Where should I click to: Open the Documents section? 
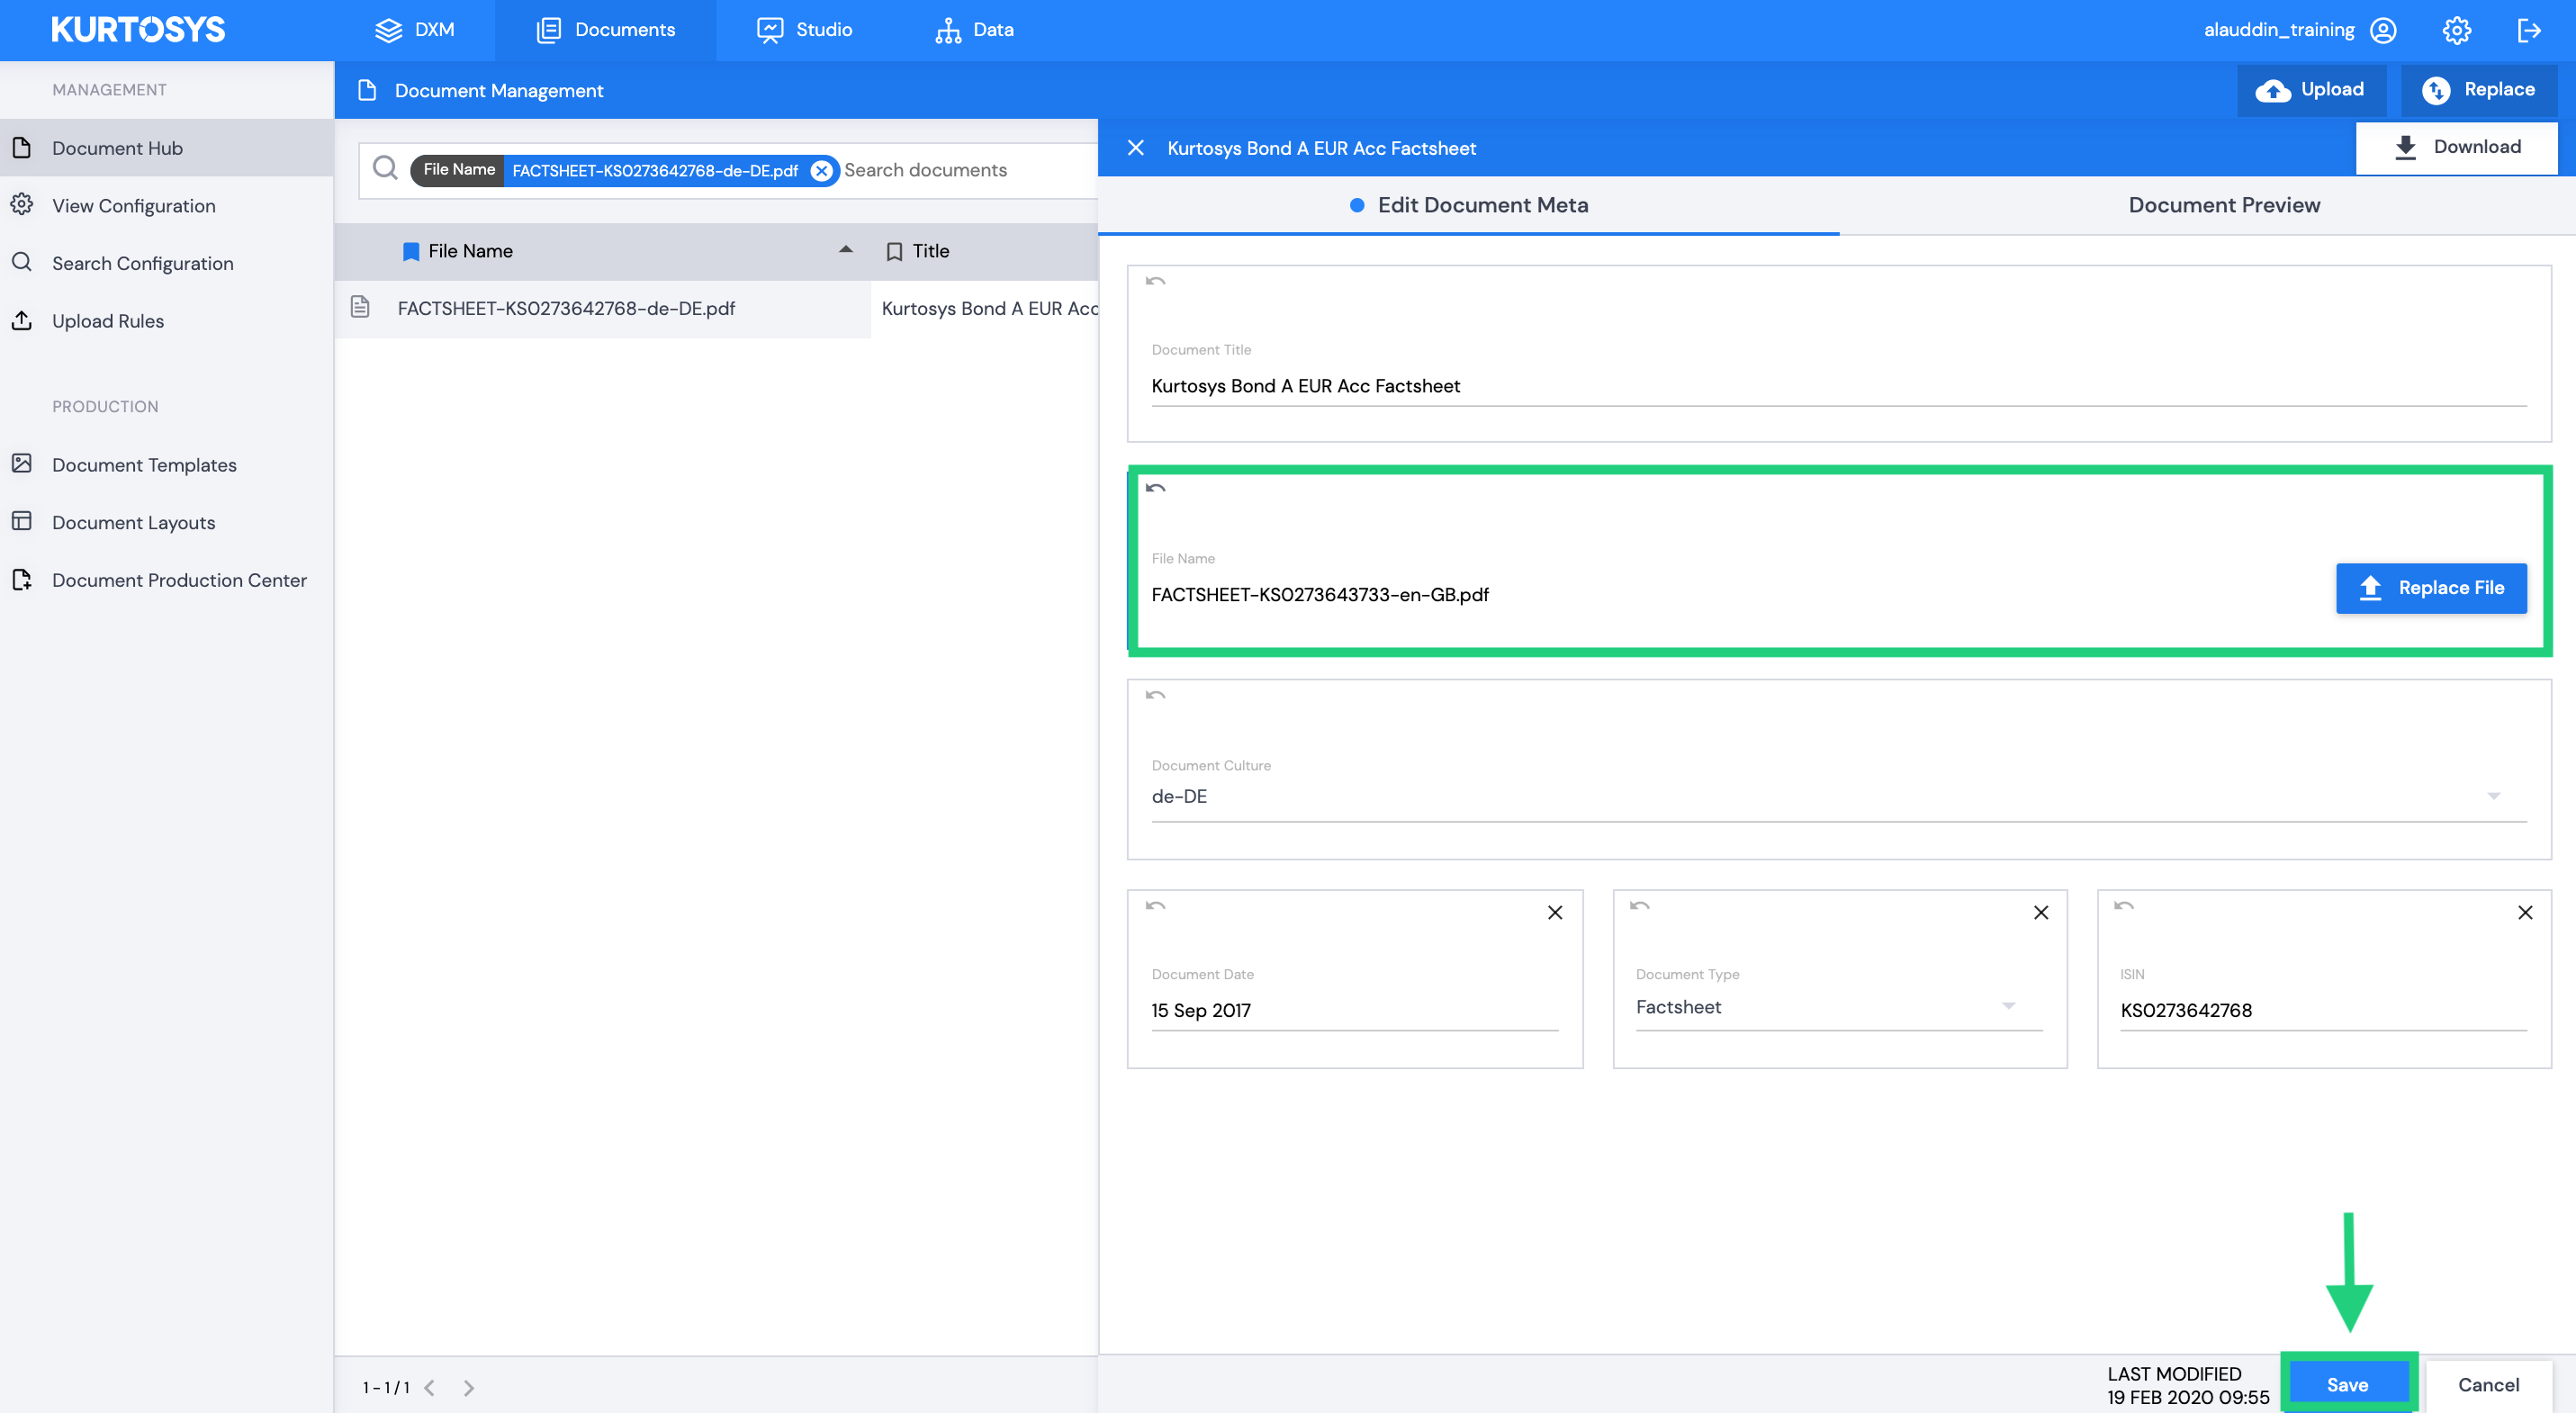pyautogui.click(x=605, y=30)
